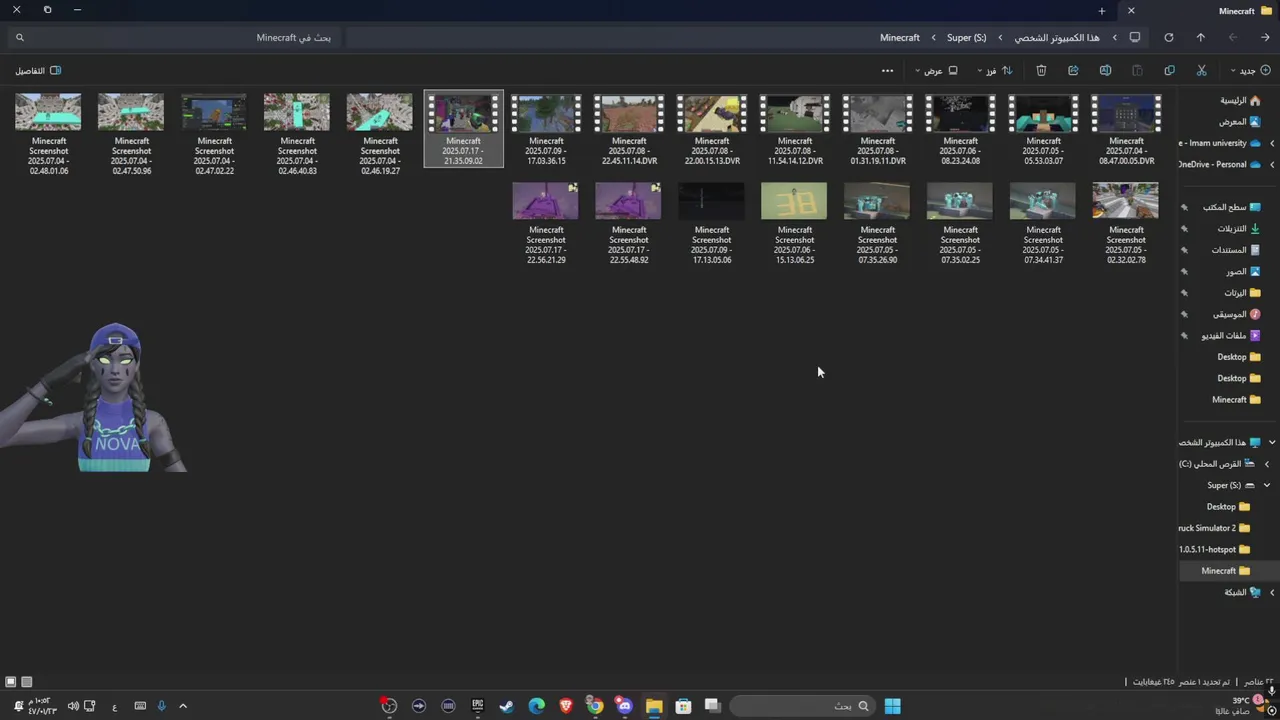Screen dimensions: 1280x720
Task: Toggle the التفاصيل details pane
Action: pos(38,70)
